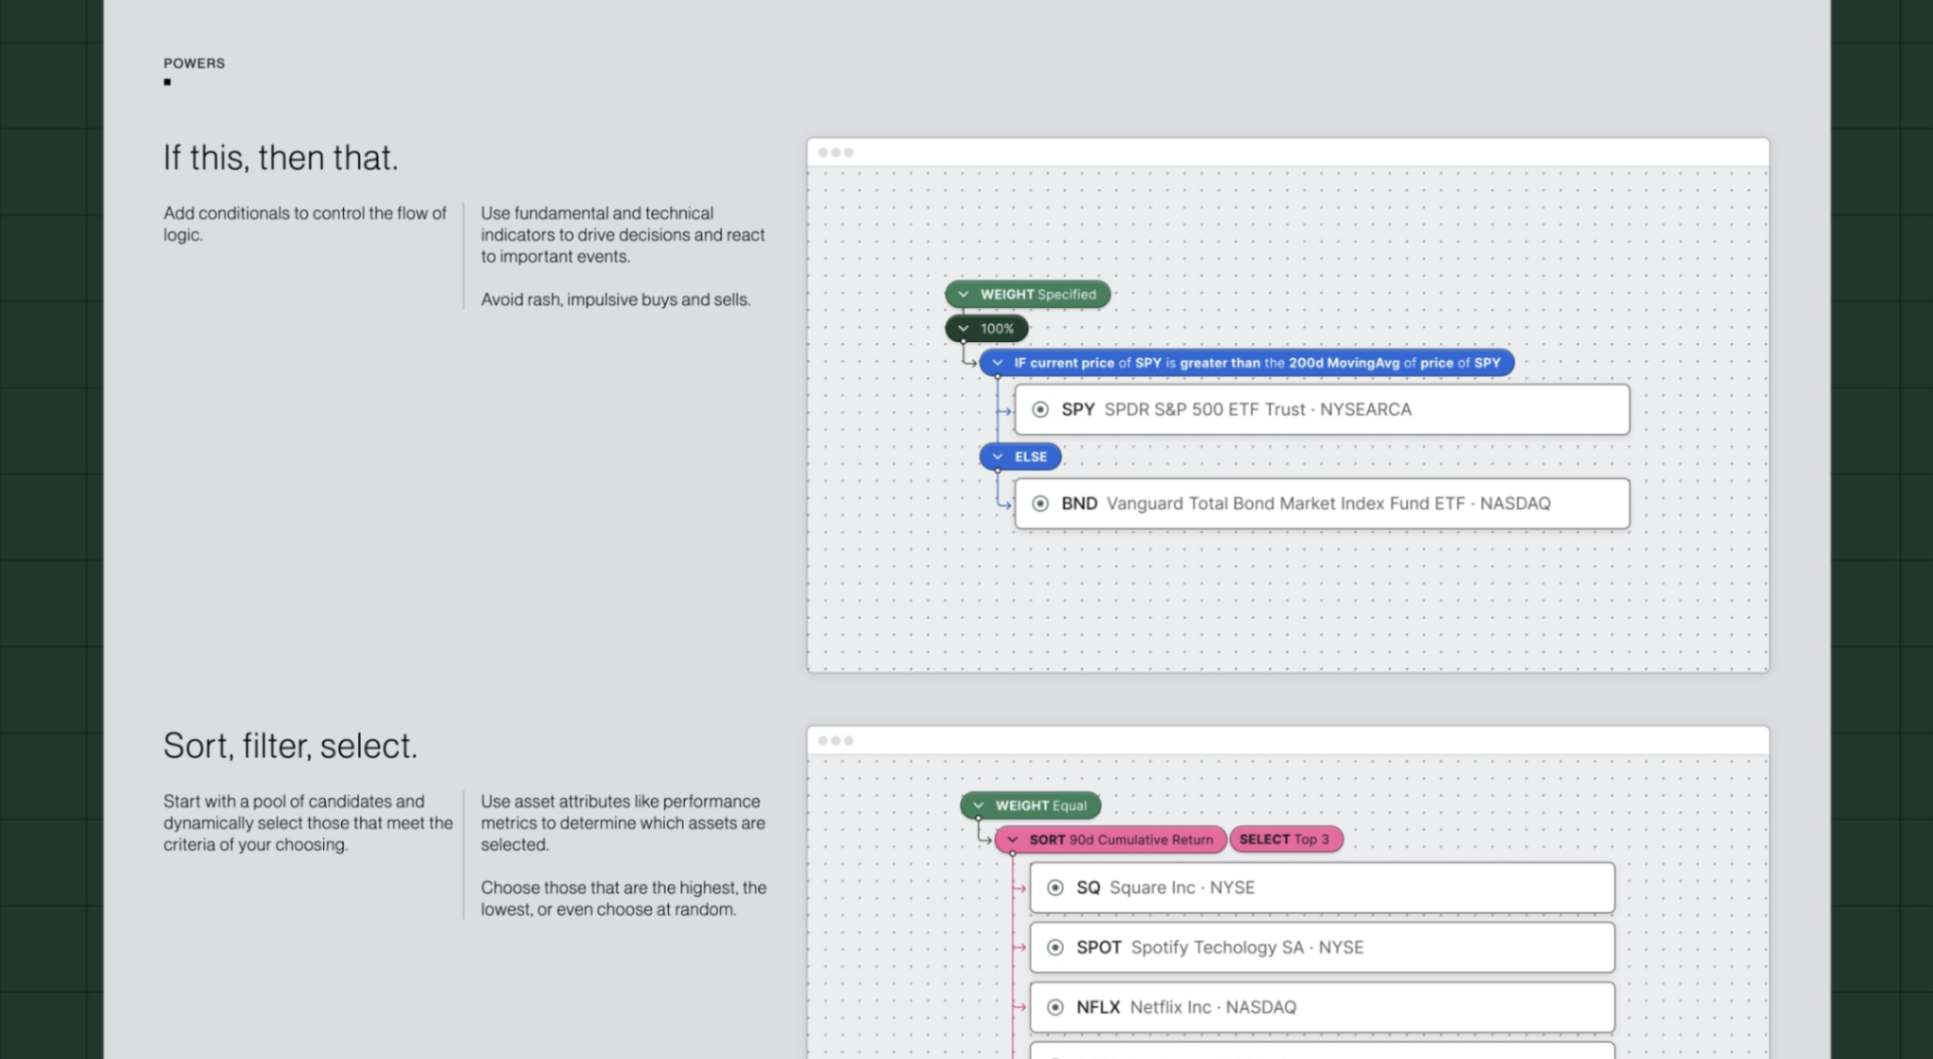Screen dimensions: 1933x1059
Task: Click the "If this, then that." heading
Action: pos(281,158)
